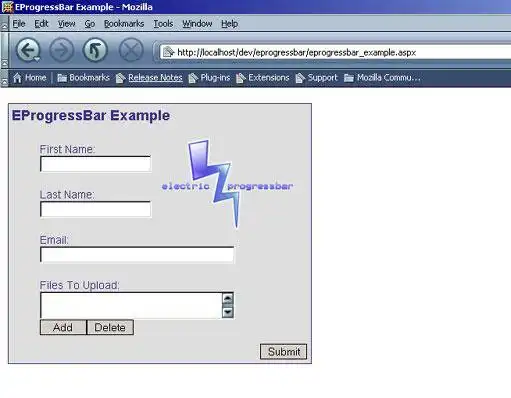Viewport: 511px width, 398px height.
Task: Submit the form
Action: (284, 352)
